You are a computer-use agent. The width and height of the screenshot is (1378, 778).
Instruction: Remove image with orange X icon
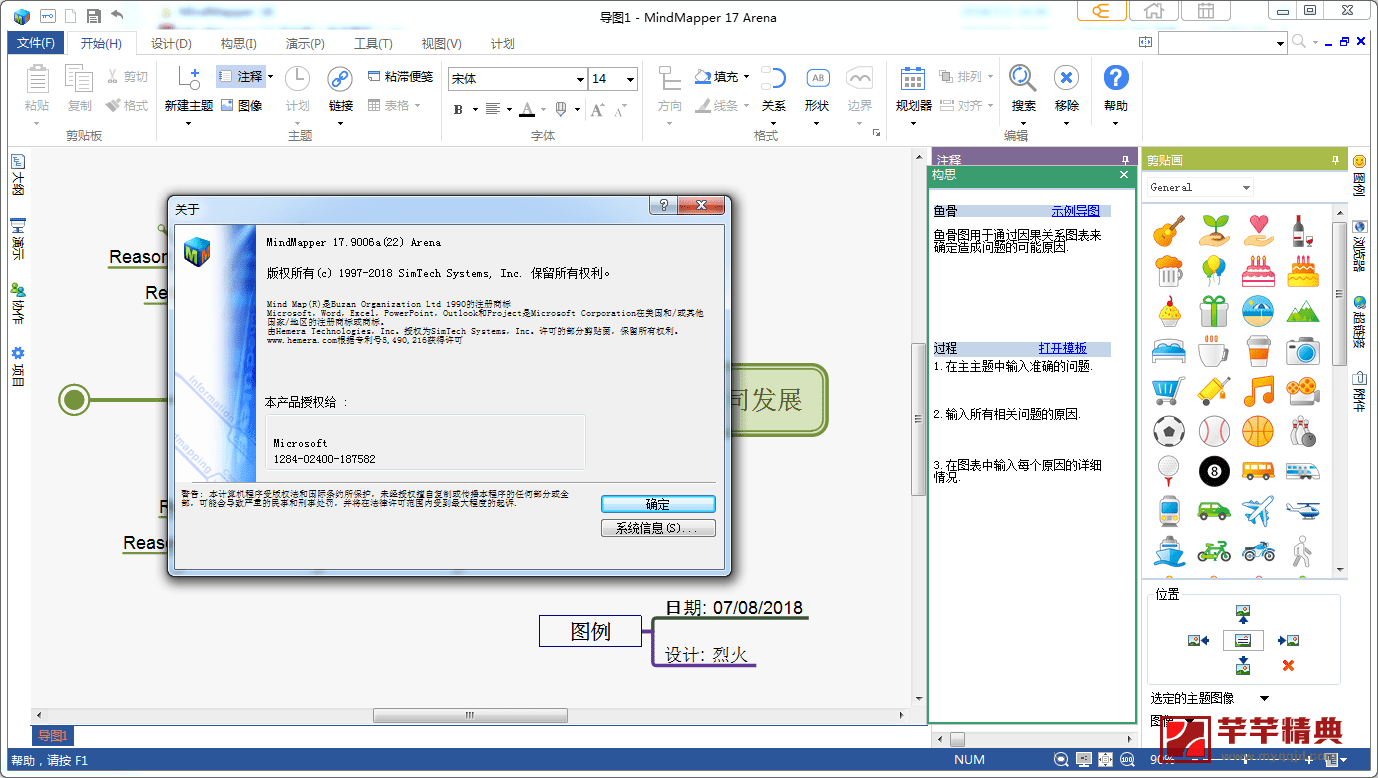pos(1288,666)
